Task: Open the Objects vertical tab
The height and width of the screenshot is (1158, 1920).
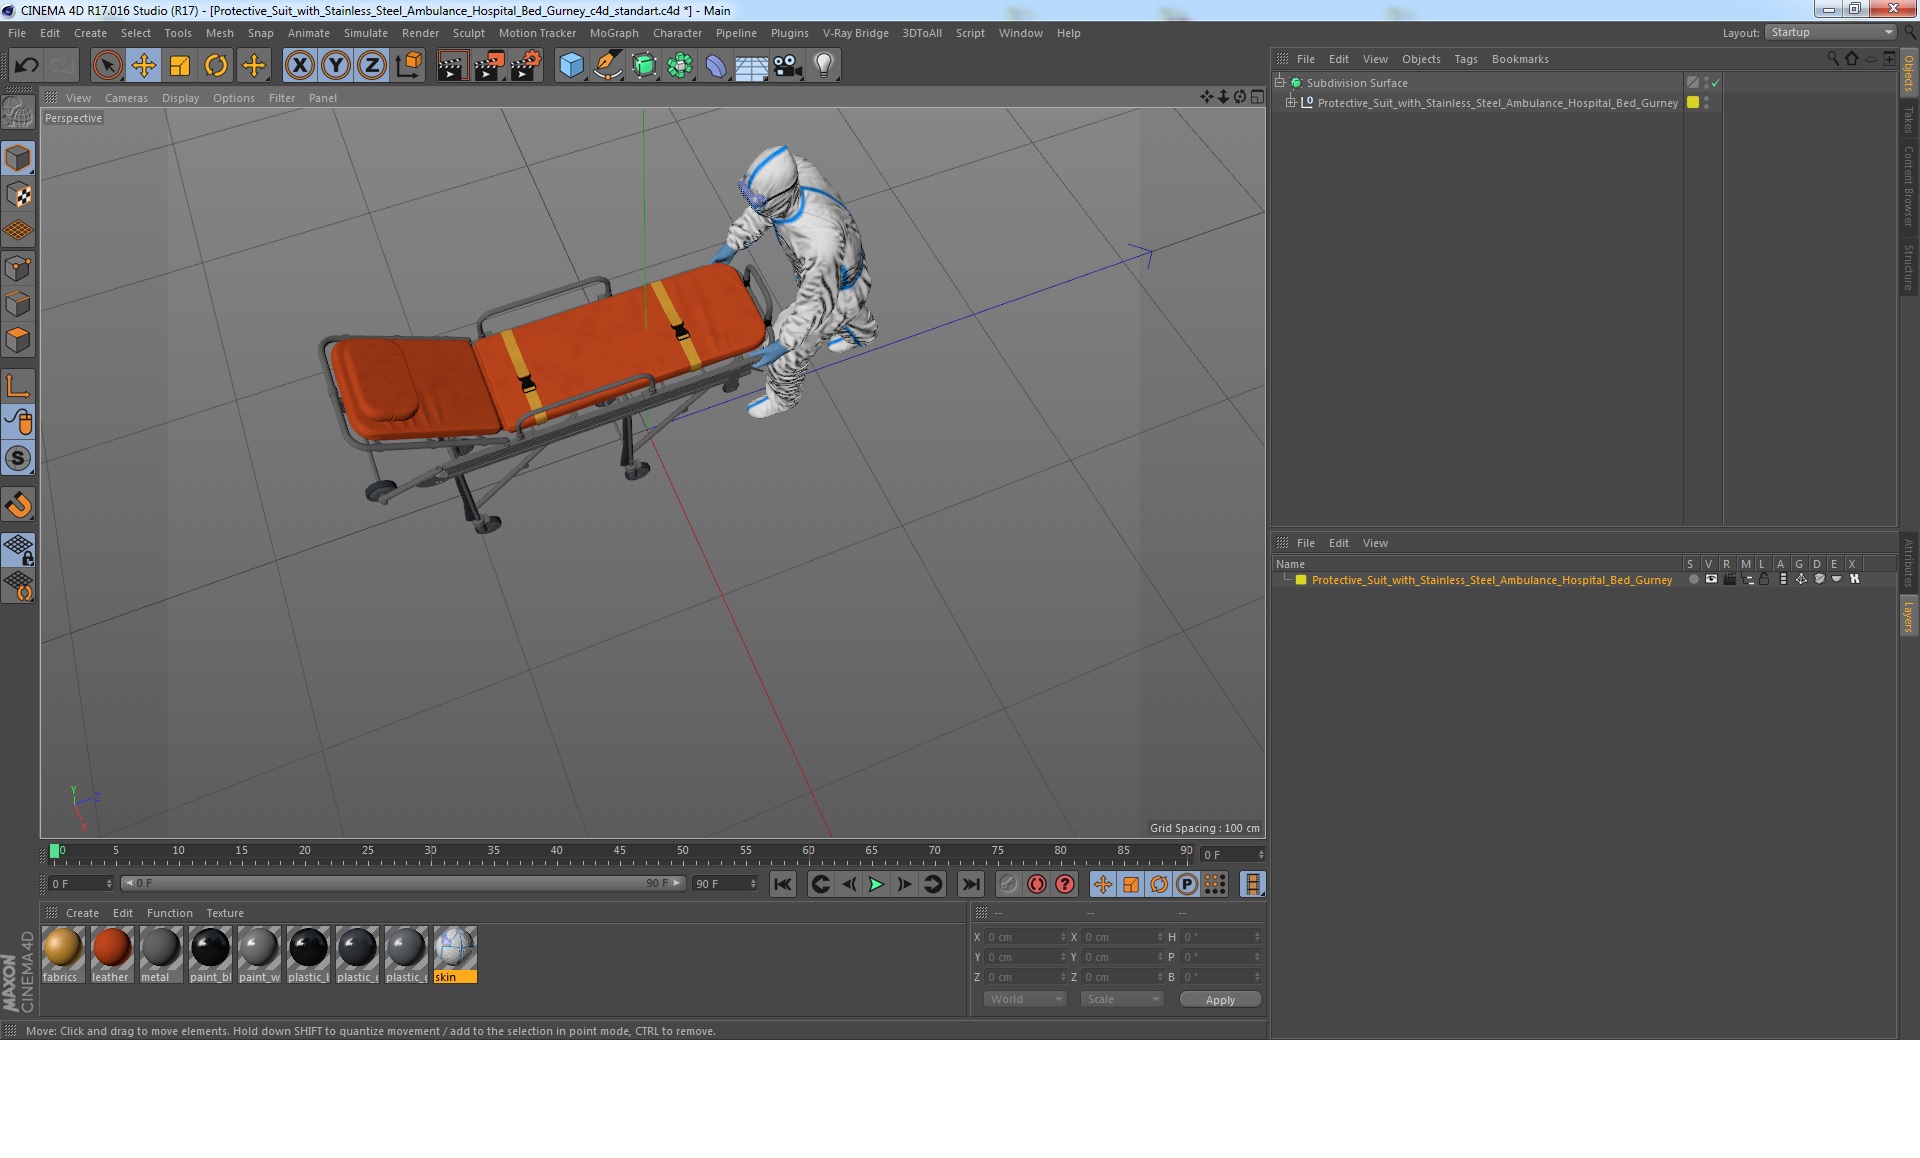Action: pos(1909,73)
